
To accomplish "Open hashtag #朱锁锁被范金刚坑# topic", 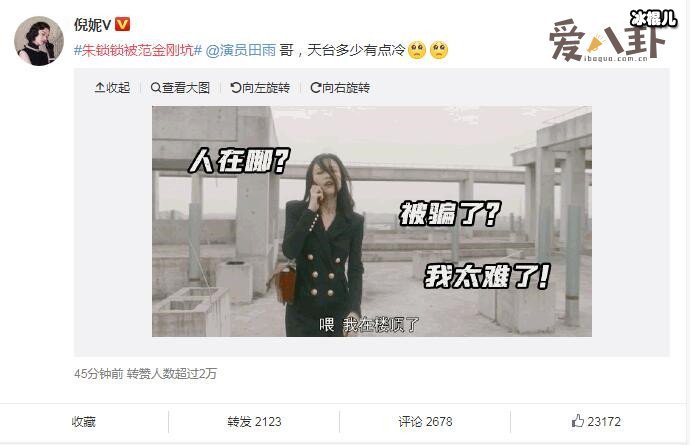I will pos(138,50).
